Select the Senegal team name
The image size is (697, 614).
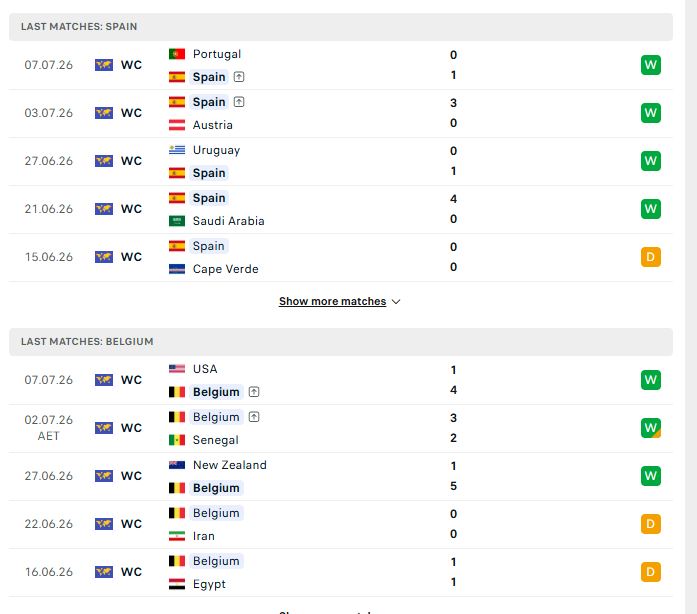(216, 440)
